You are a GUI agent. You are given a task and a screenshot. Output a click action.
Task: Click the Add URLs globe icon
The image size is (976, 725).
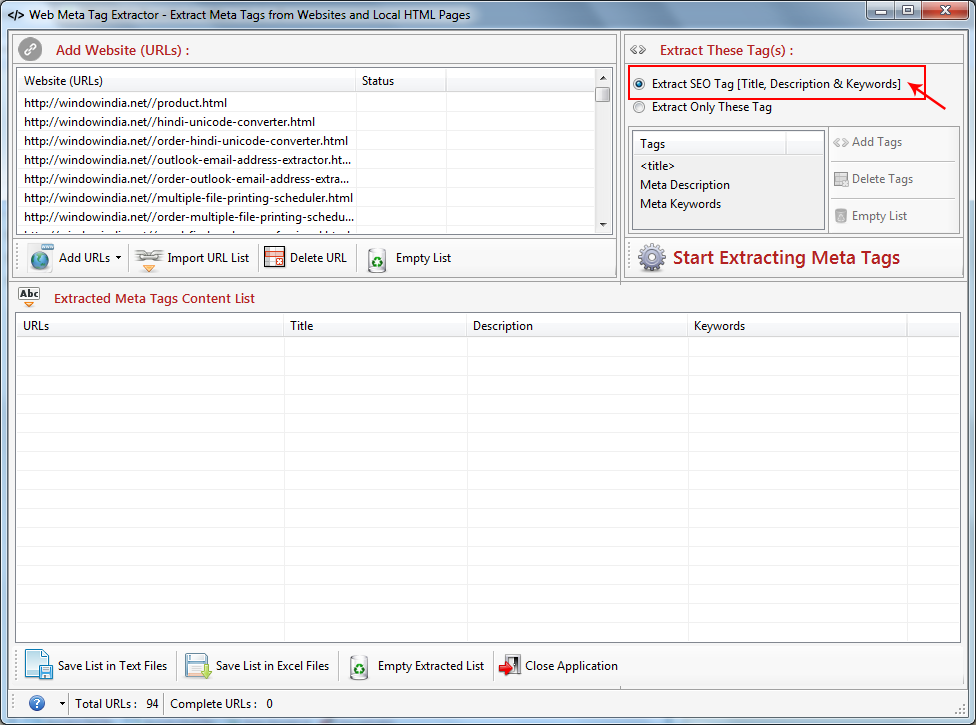point(40,258)
